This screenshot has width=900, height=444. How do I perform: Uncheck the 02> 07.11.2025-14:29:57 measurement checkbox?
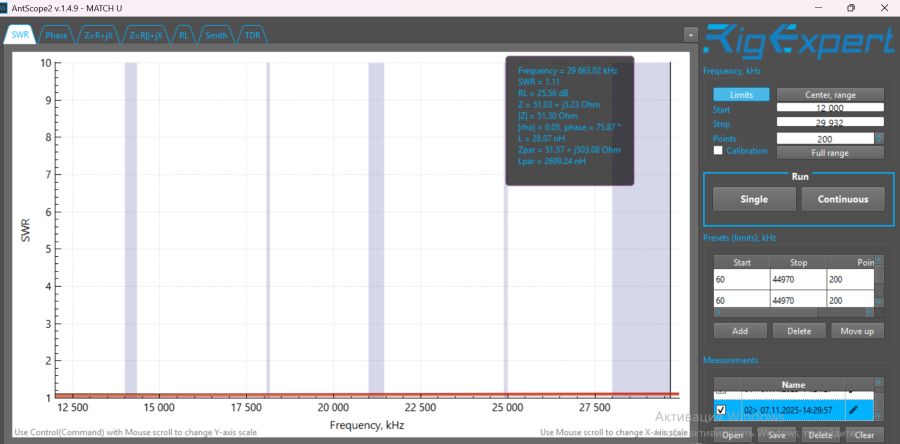721,409
